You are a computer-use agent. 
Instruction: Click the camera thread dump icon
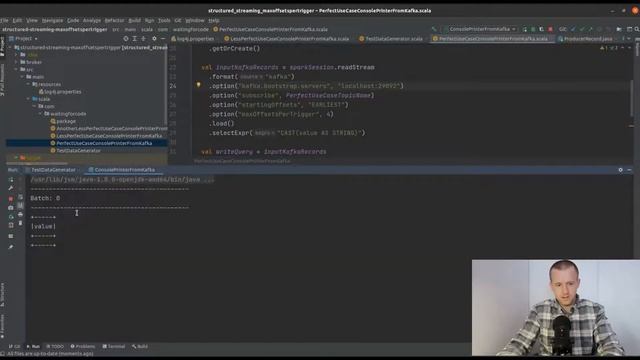coord(11,208)
